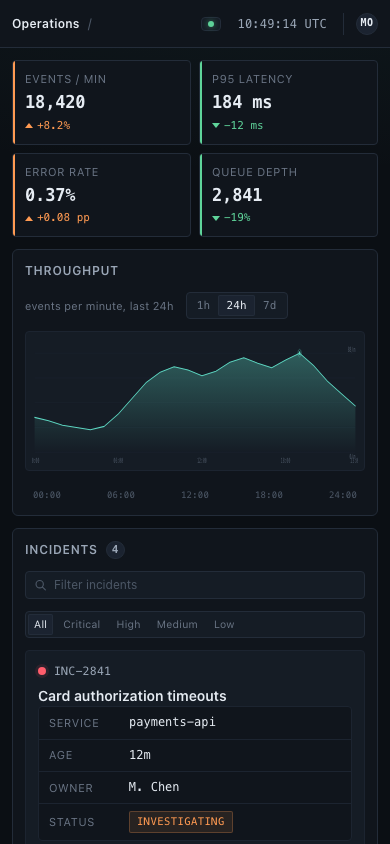The image size is (390, 844).
Task: Click the orange up arrow beside +0.08 pp
Action: point(29,218)
